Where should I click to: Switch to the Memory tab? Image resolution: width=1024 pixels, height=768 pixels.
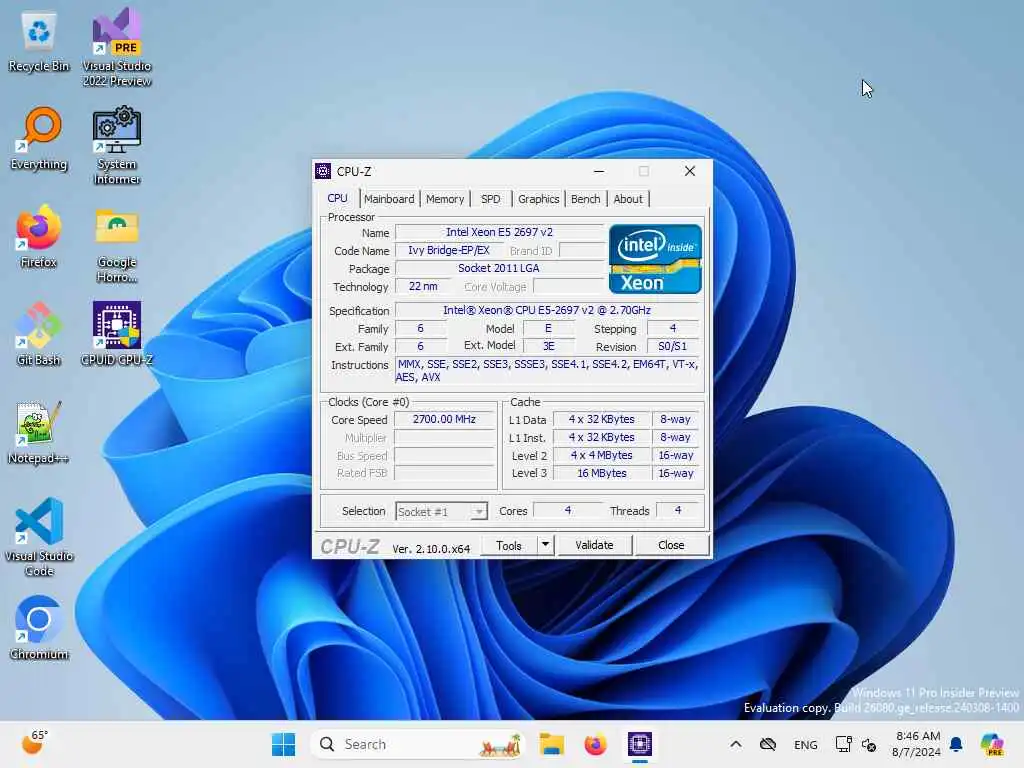coord(445,199)
